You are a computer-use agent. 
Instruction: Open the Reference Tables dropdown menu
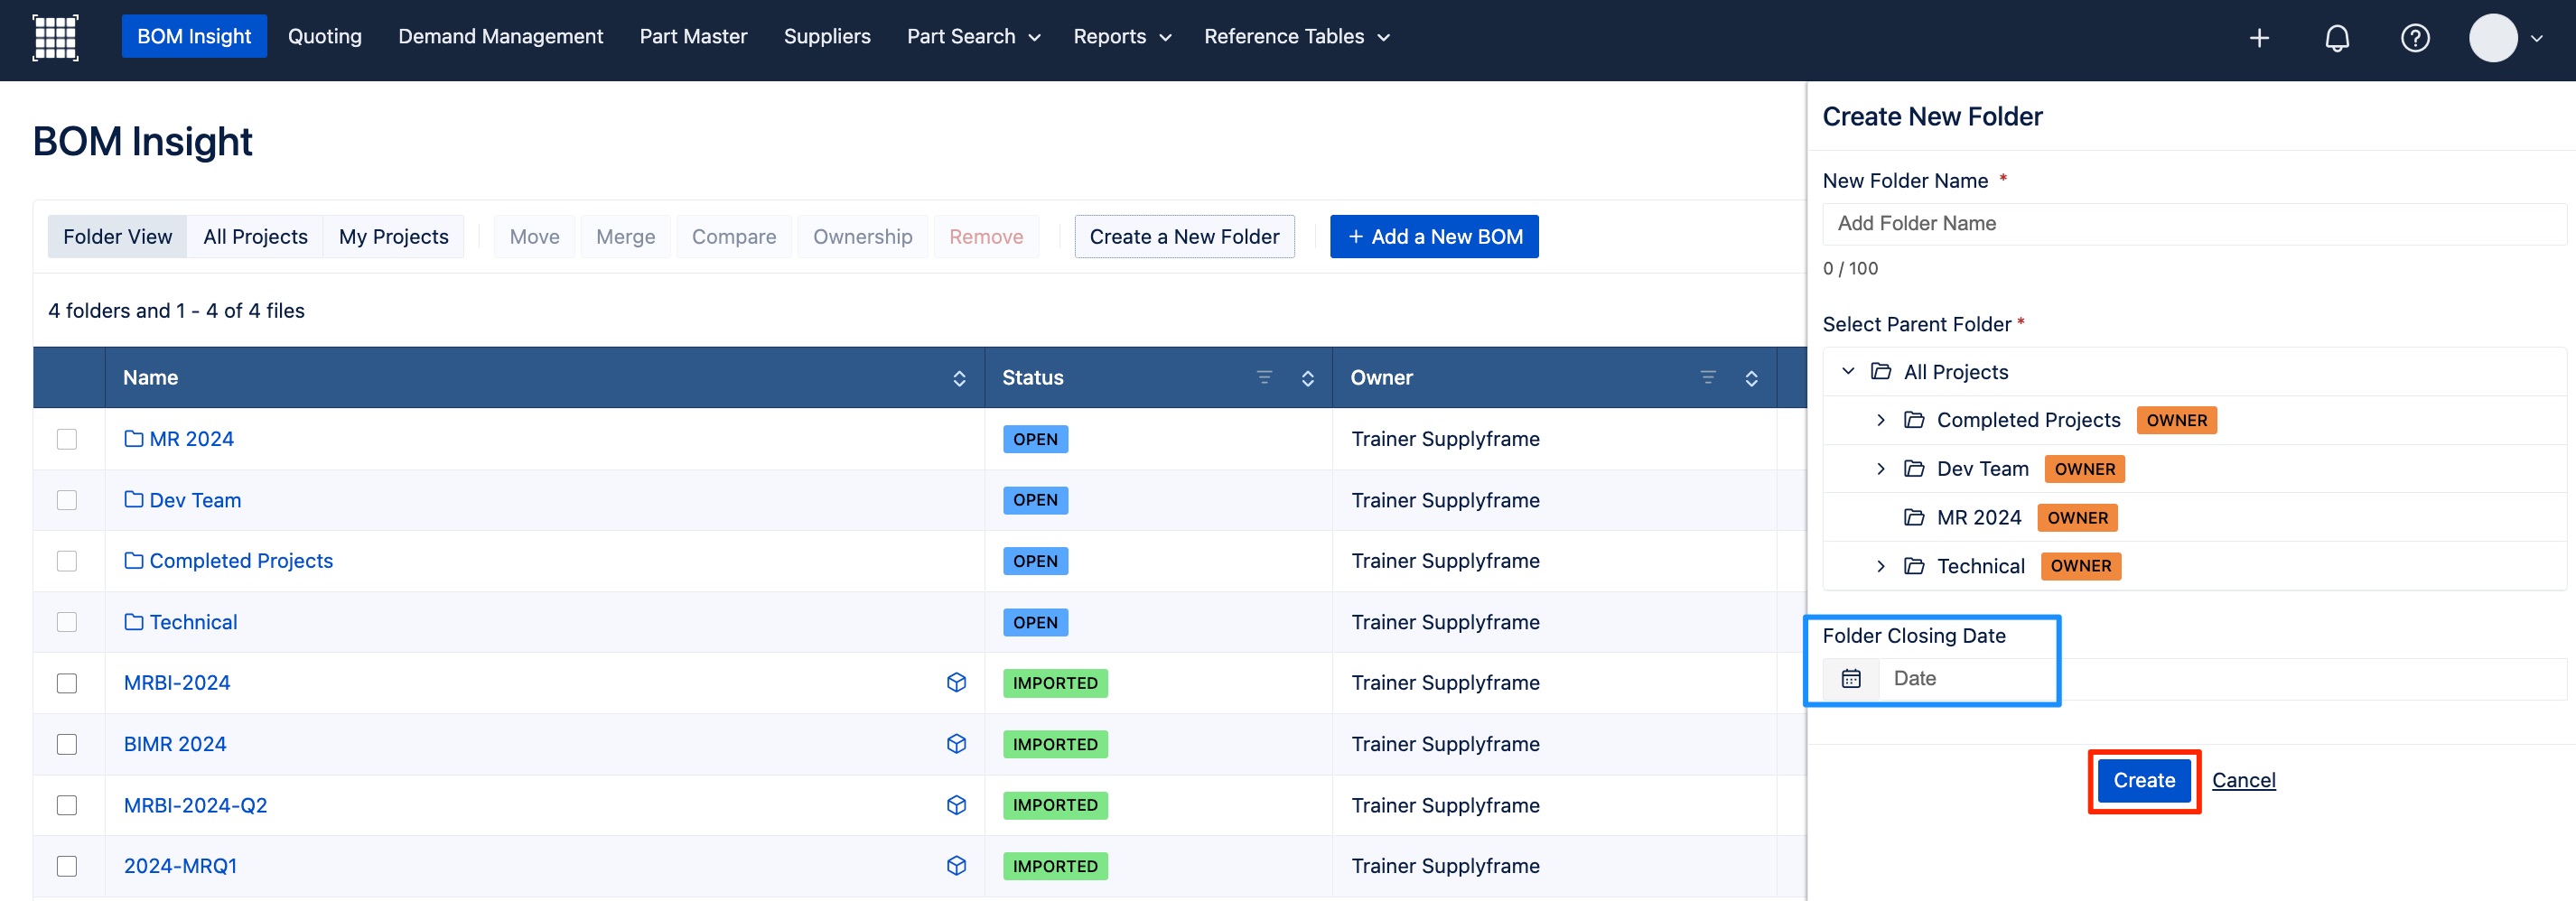click(x=1296, y=37)
